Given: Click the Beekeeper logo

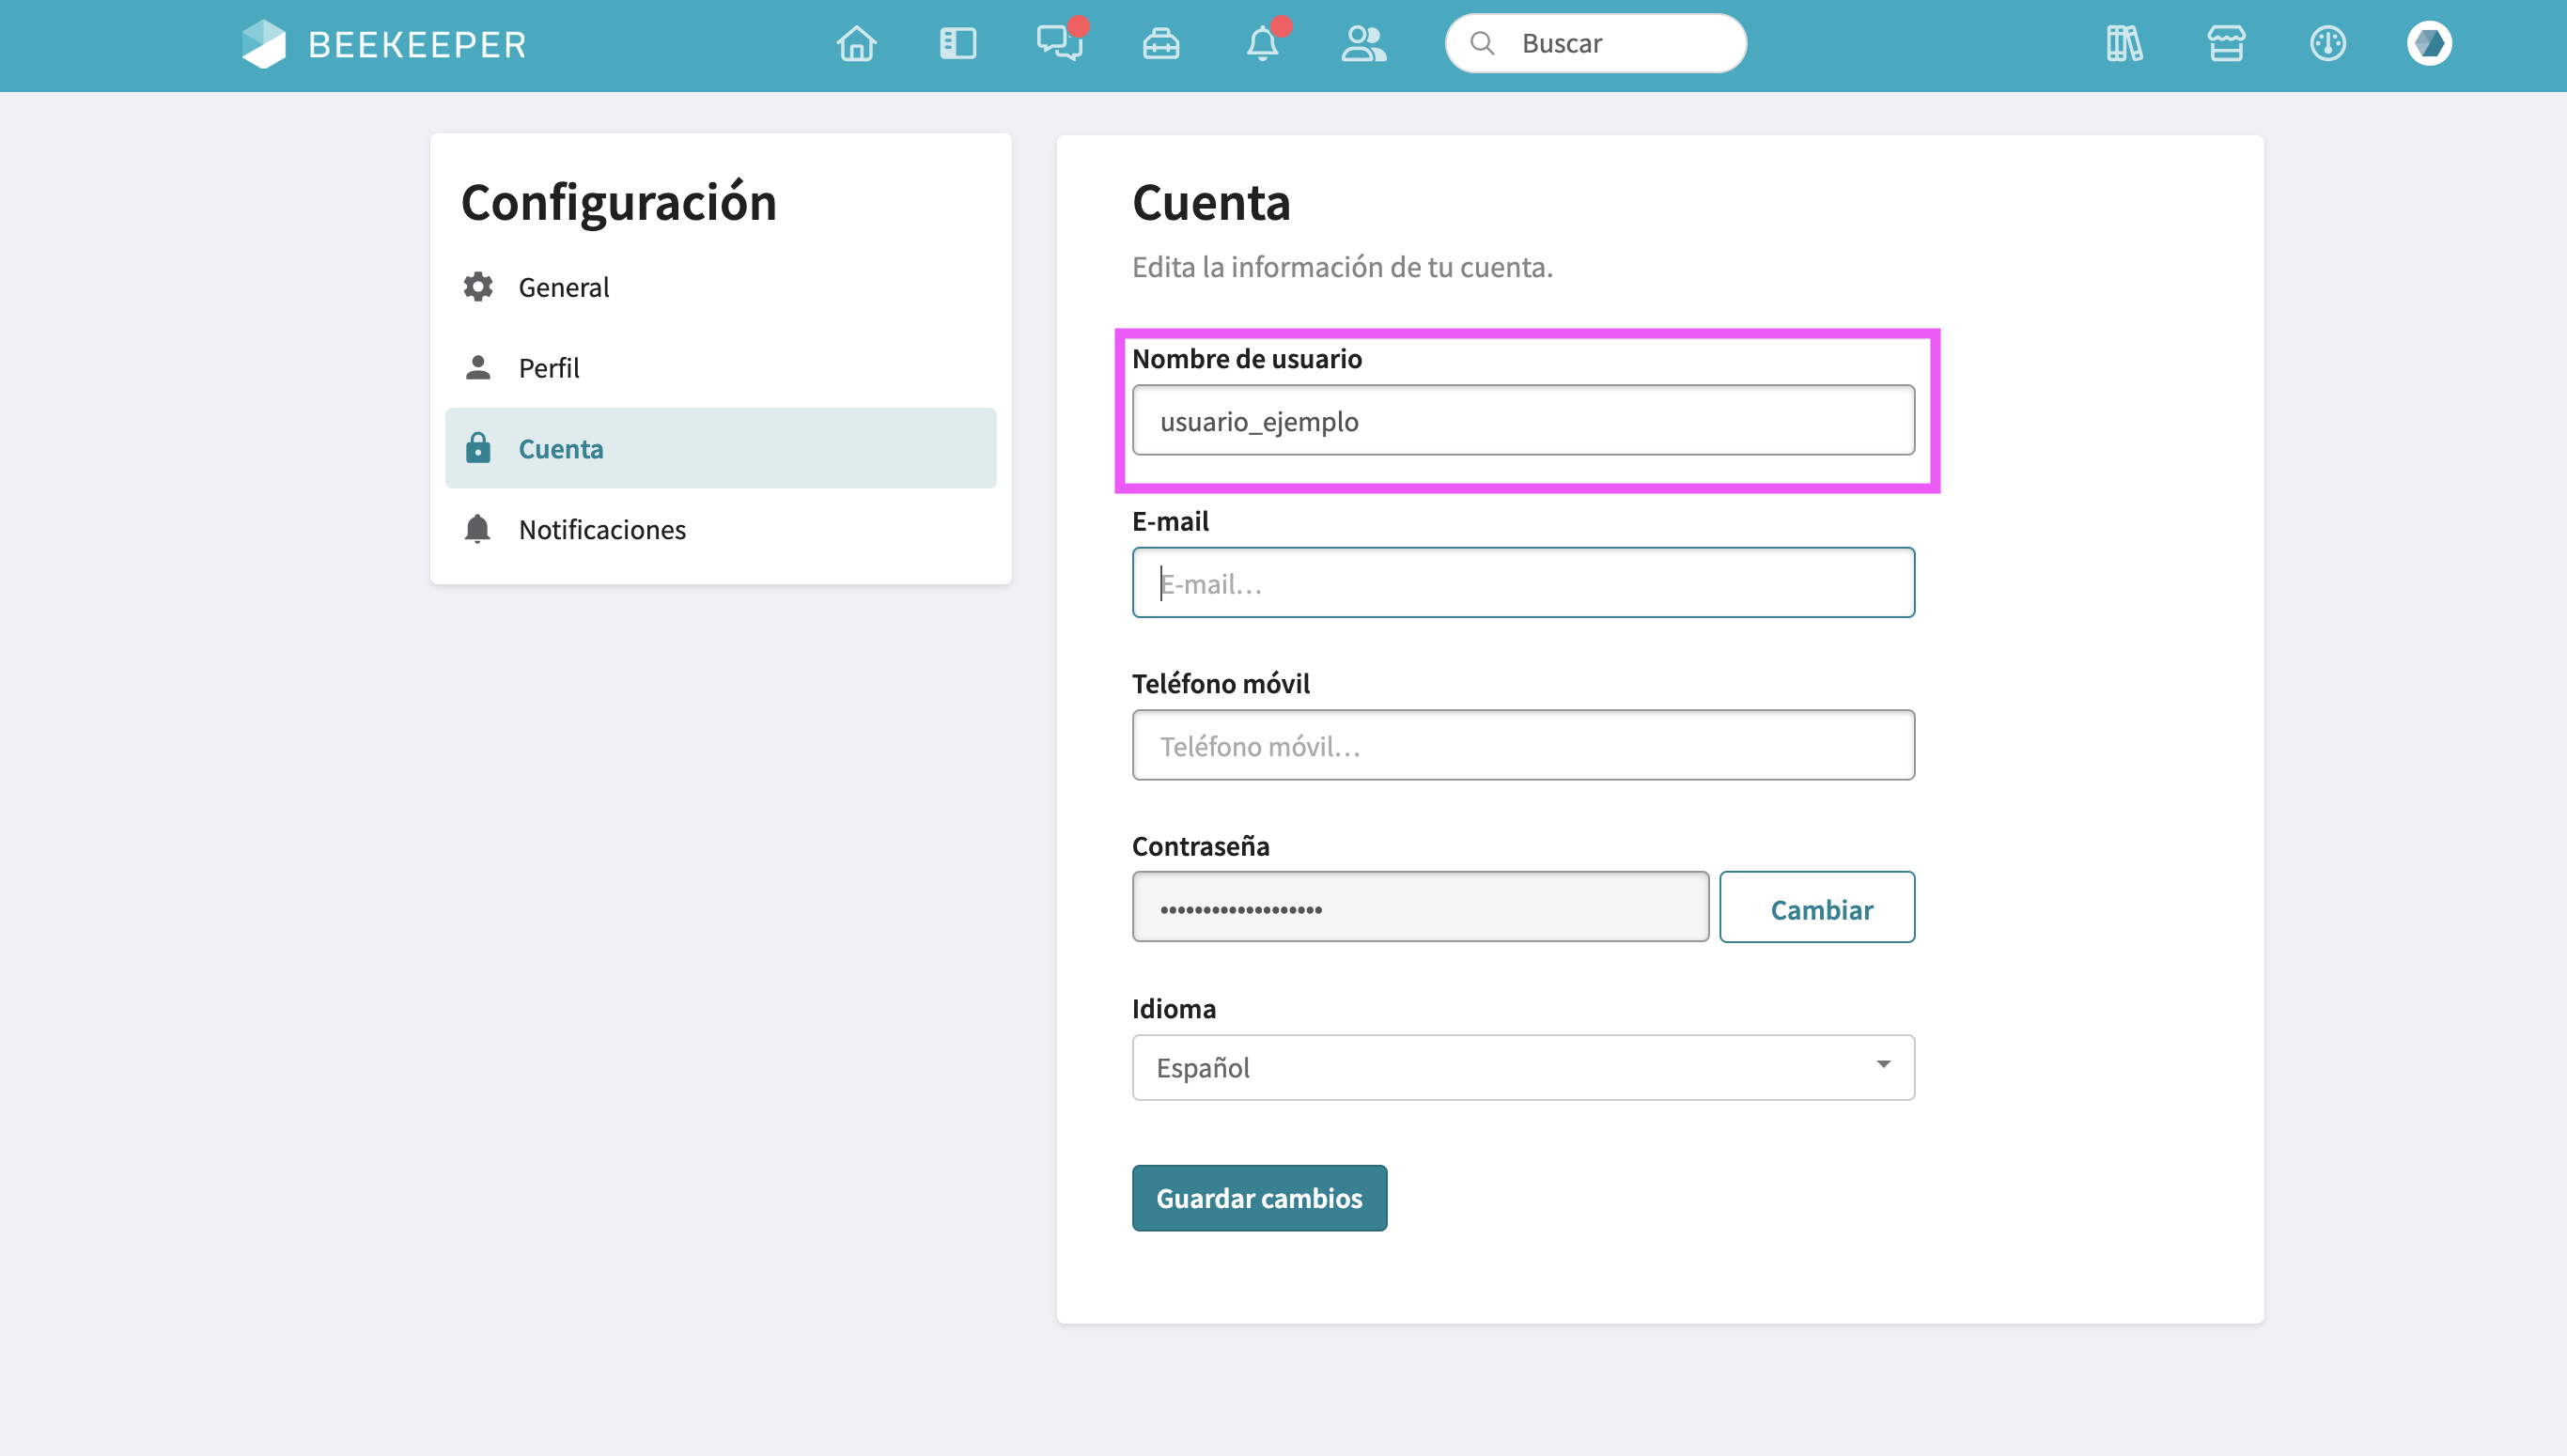Looking at the screenshot, I should click(384, 44).
